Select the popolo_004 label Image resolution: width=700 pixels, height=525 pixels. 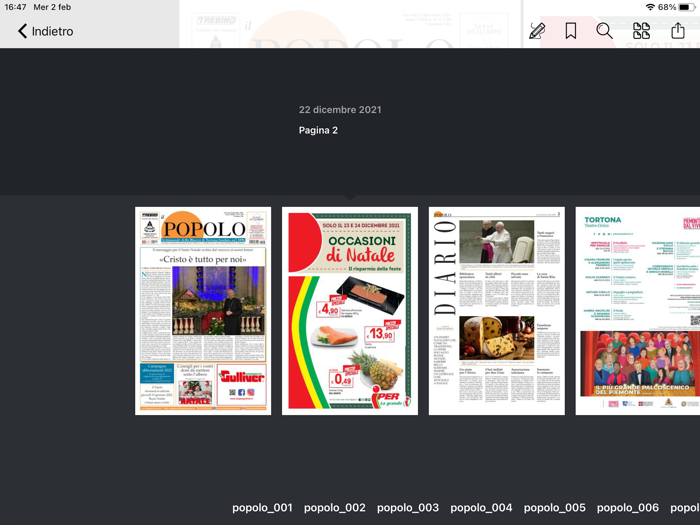coord(481,508)
